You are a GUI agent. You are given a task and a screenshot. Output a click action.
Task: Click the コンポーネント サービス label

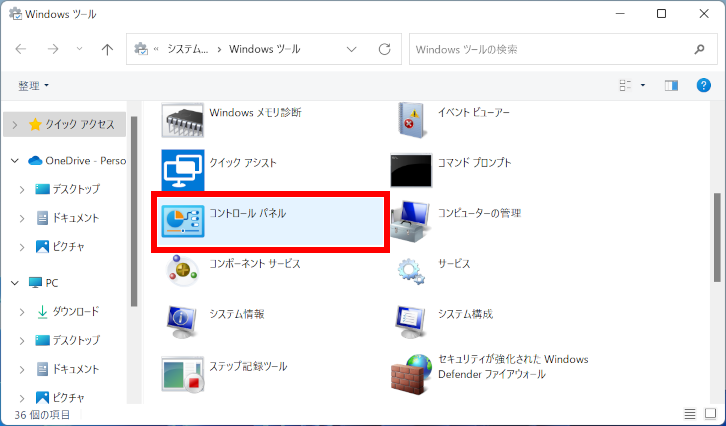point(255,263)
